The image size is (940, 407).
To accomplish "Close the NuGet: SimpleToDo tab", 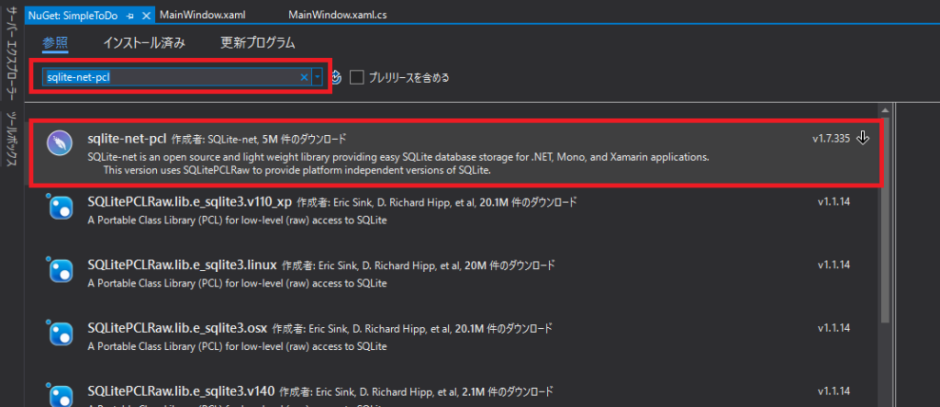I will [146, 16].
